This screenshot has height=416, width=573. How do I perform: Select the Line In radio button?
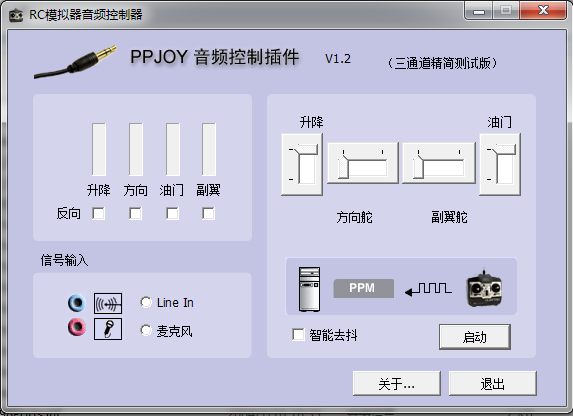click(146, 302)
